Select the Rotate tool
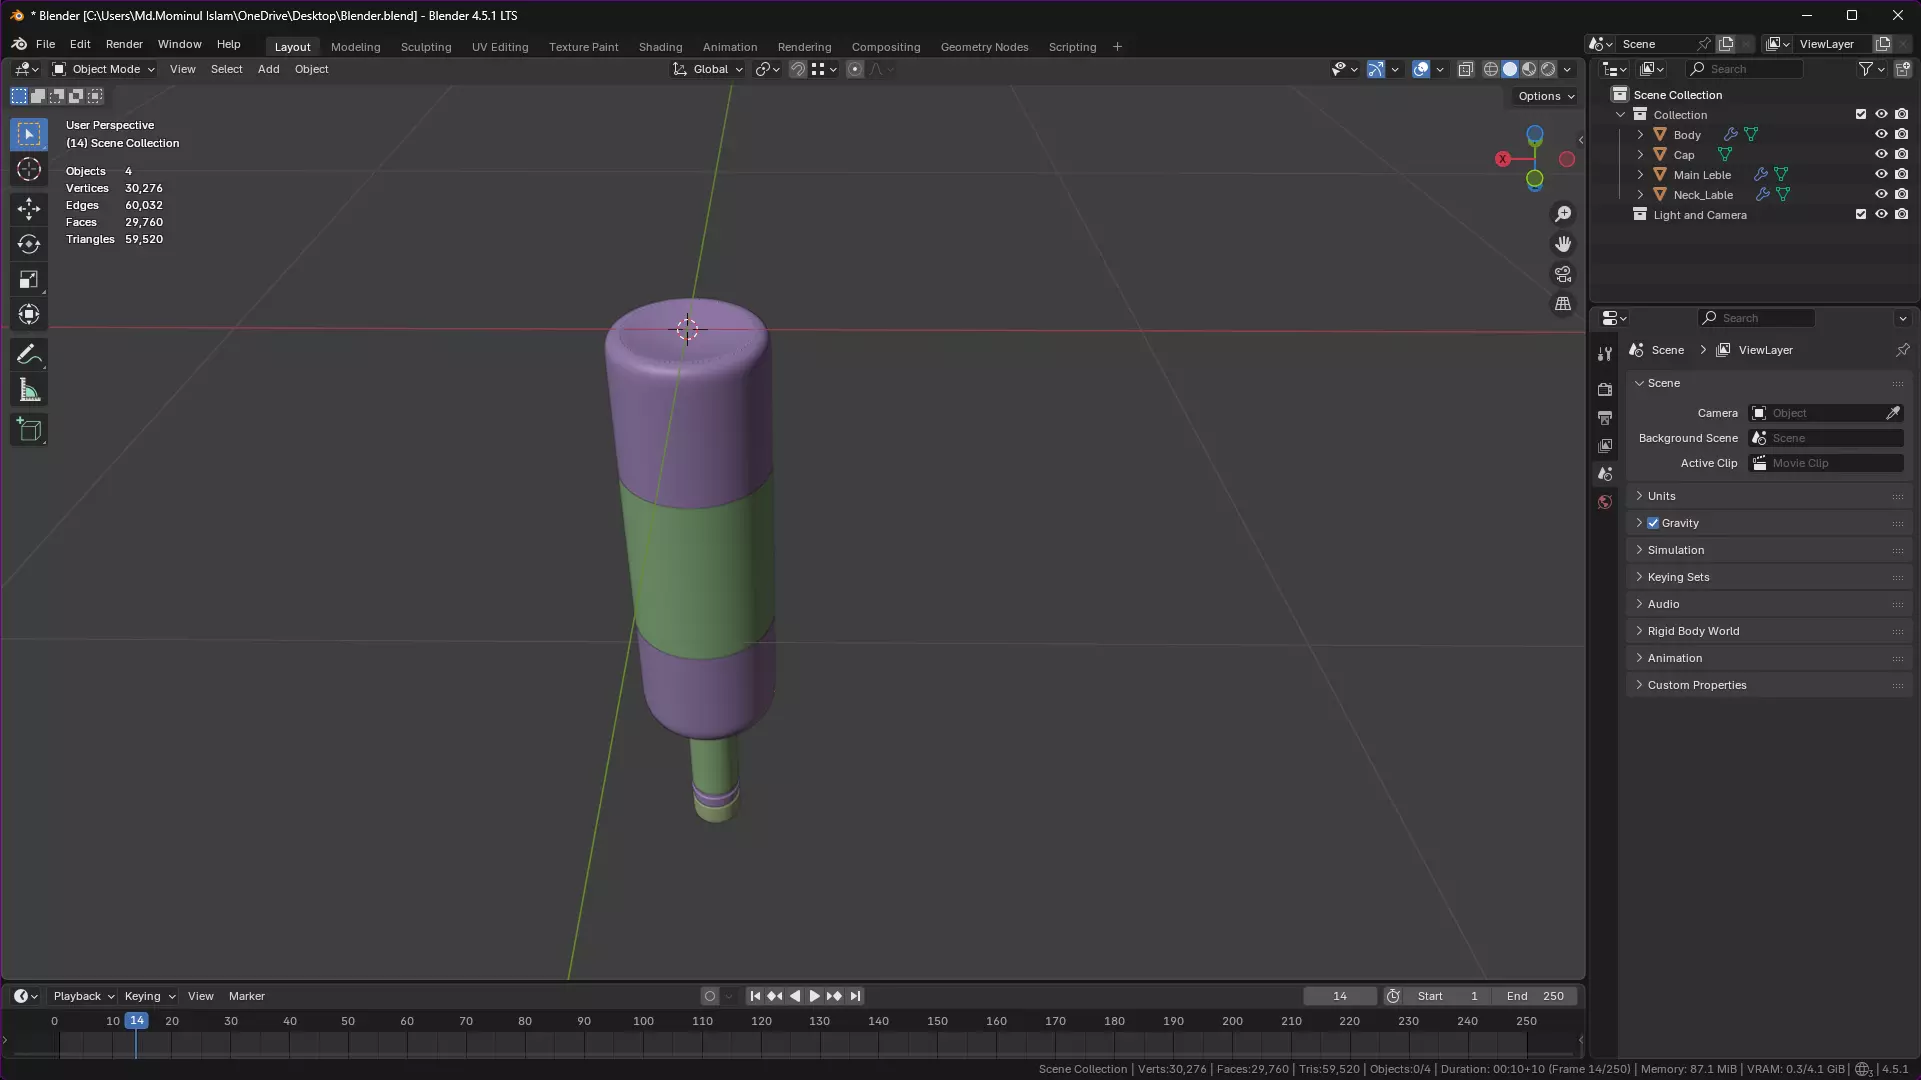 (29, 244)
